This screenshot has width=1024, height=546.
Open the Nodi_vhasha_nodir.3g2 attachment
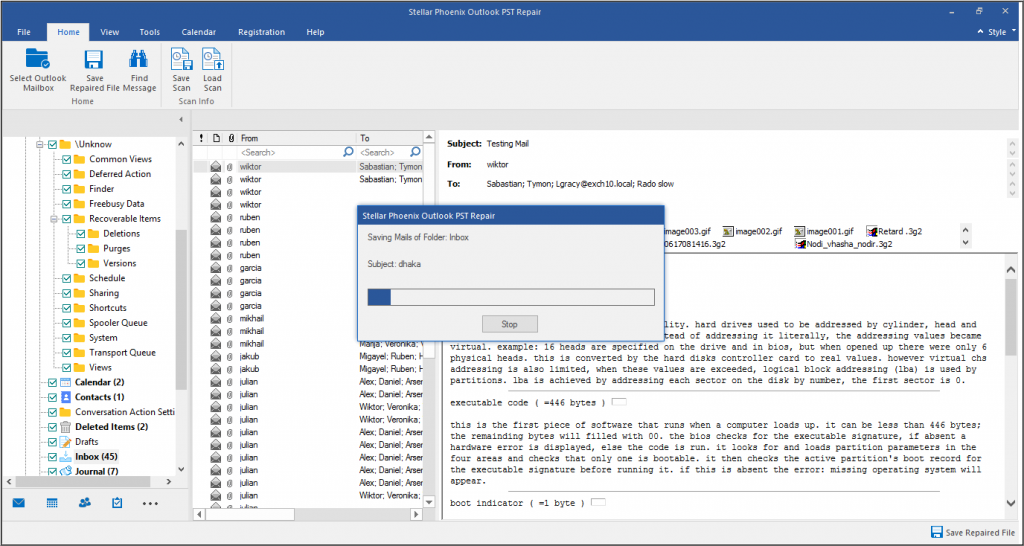coord(844,244)
